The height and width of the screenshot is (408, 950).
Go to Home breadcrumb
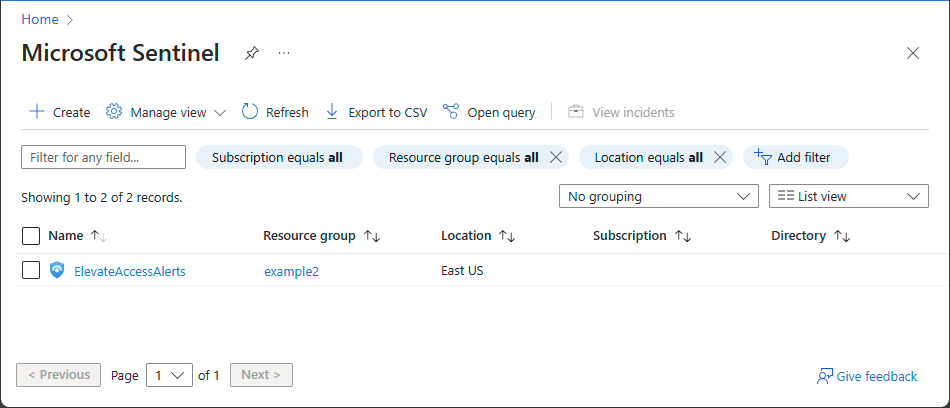point(40,19)
